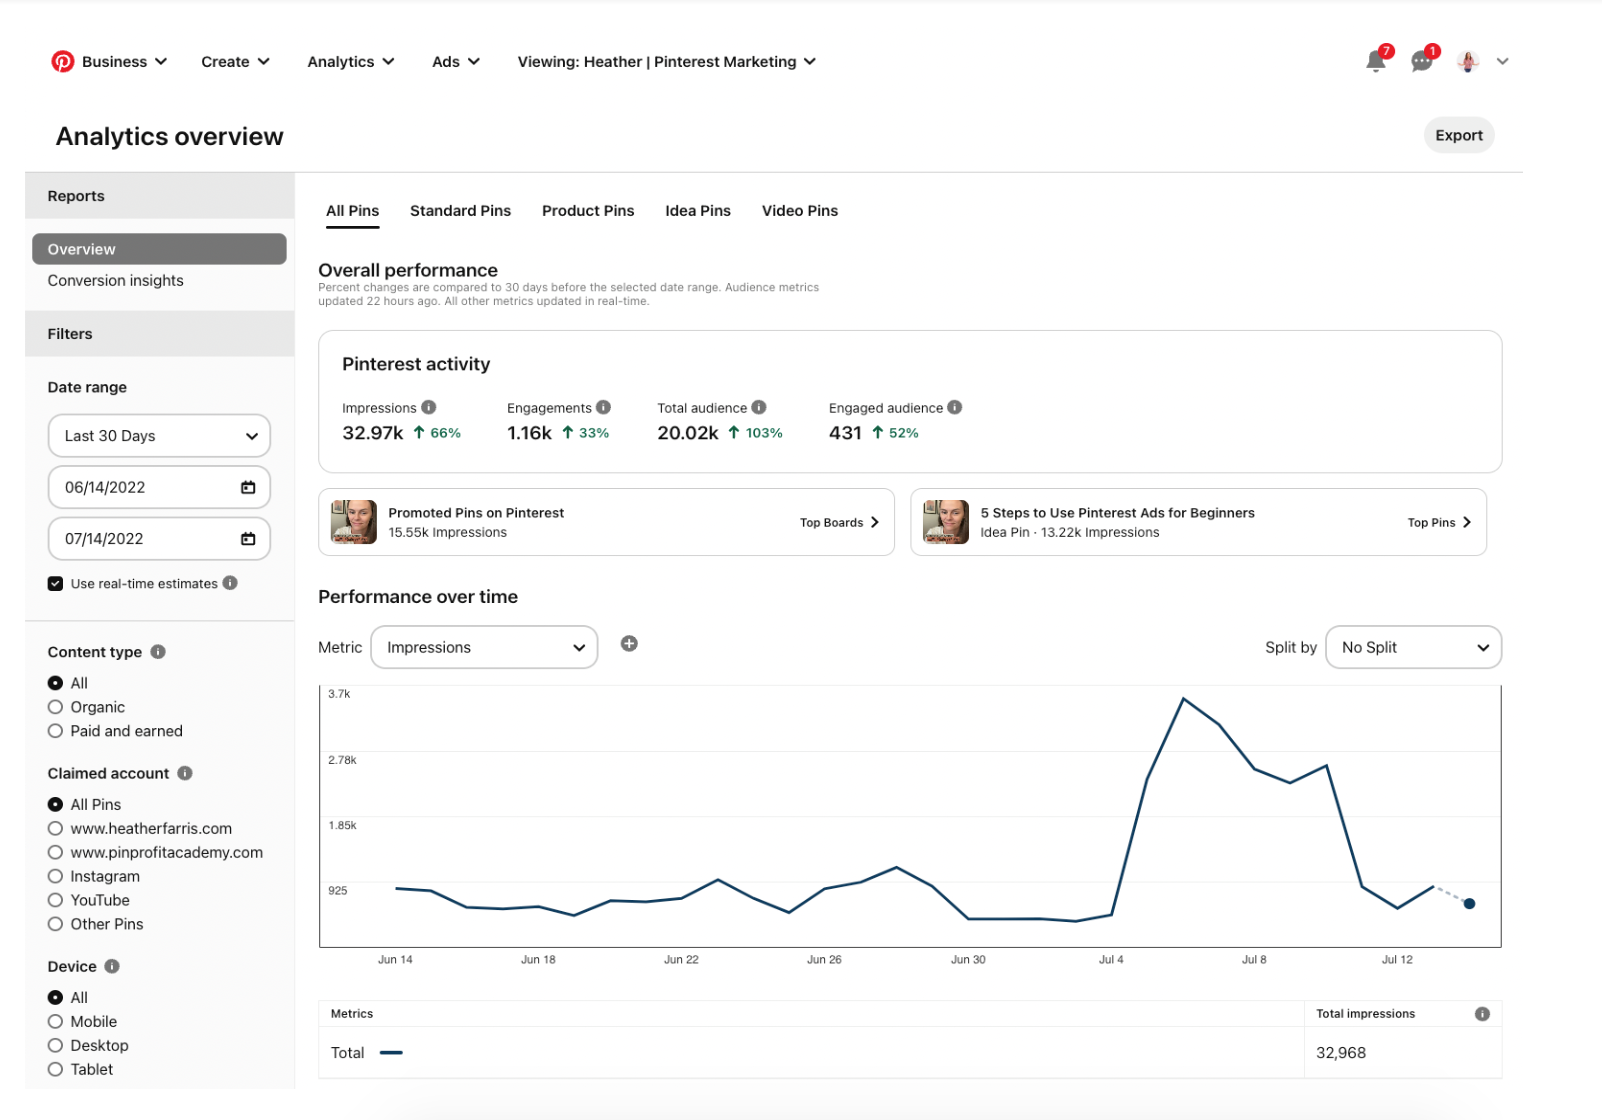Uncheck Use real-time estimates checkbox
This screenshot has width=1602, height=1120.
pos(56,584)
